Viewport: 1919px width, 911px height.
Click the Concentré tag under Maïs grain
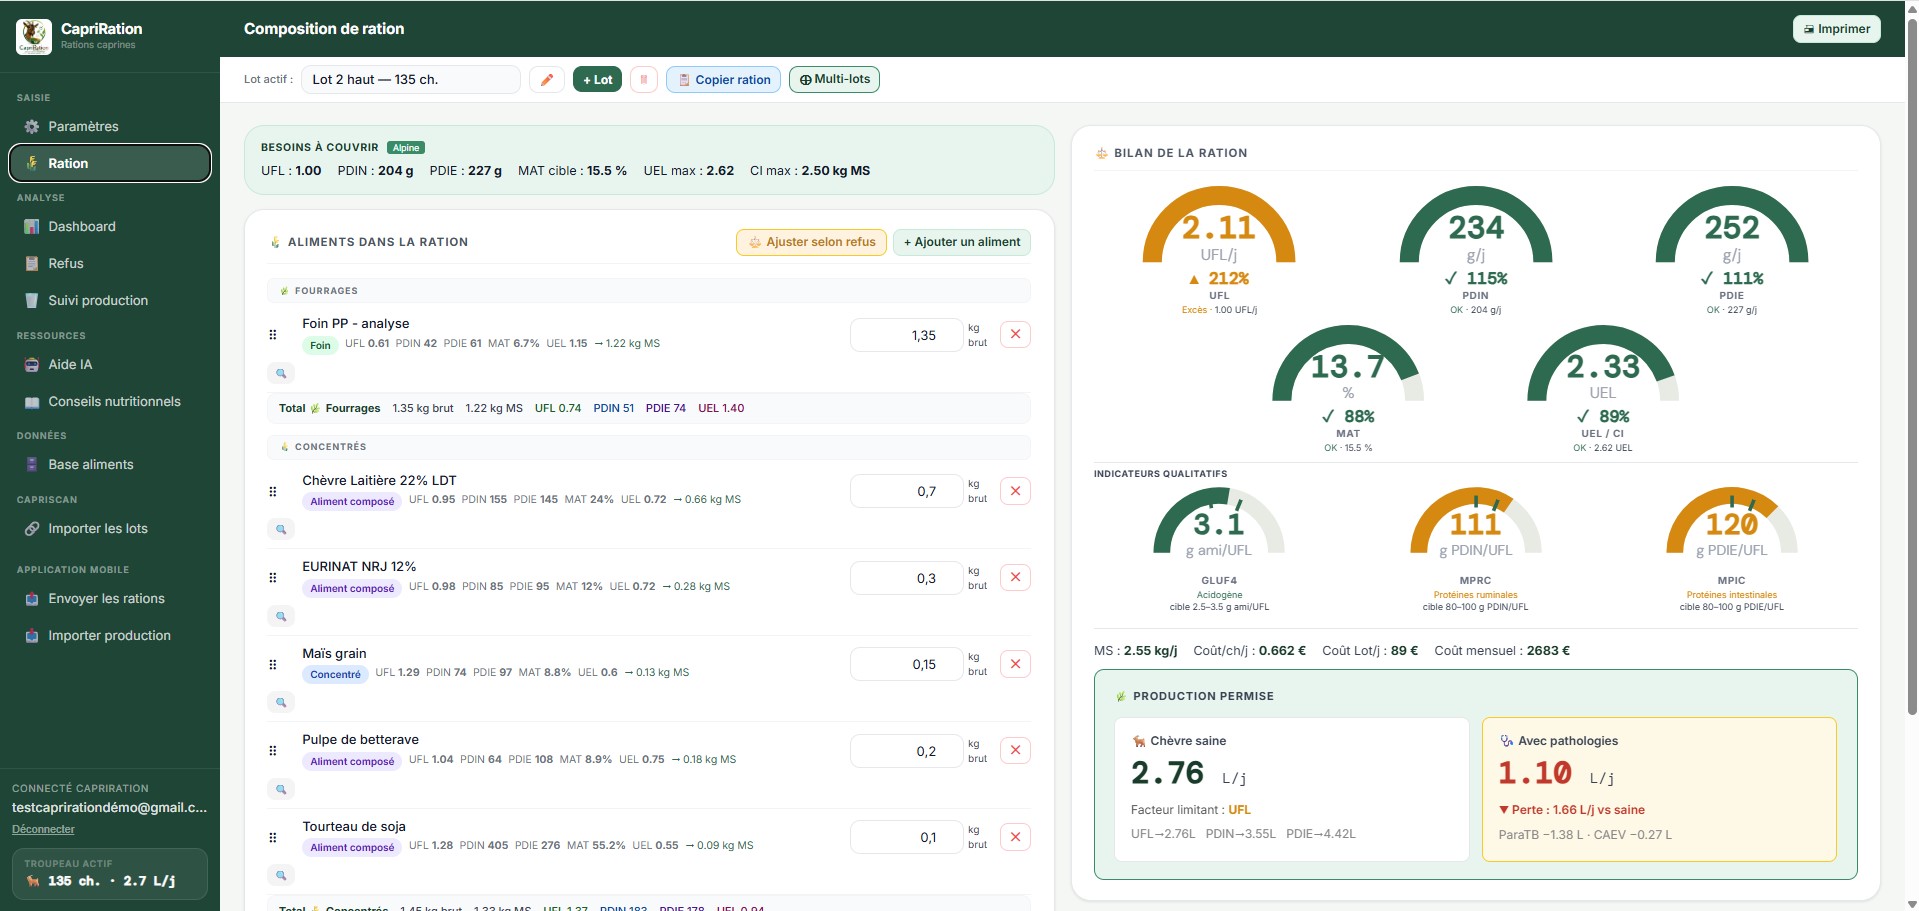pyautogui.click(x=335, y=675)
